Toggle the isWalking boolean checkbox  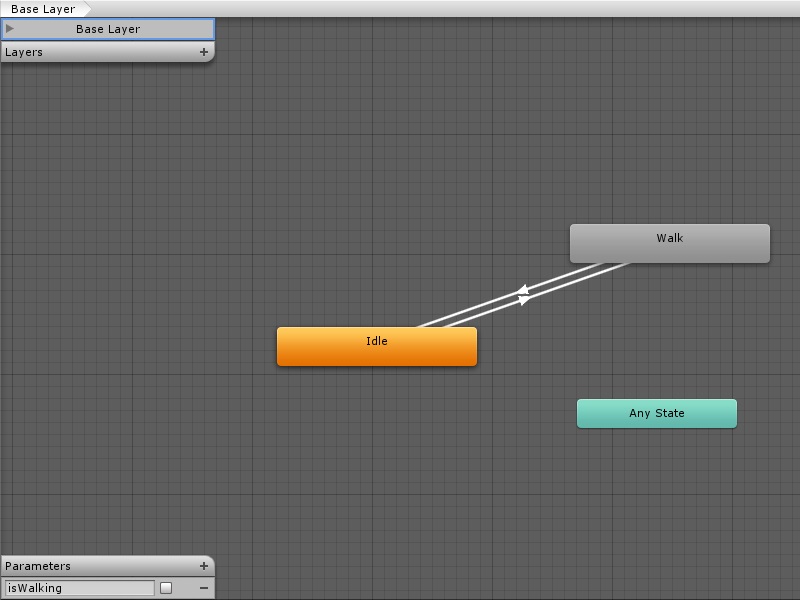tap(166, 588)
